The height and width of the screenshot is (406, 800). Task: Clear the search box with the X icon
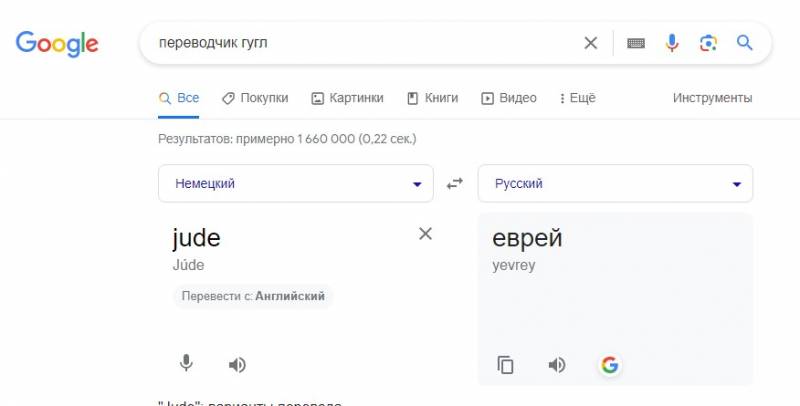[x=590, y=43]
